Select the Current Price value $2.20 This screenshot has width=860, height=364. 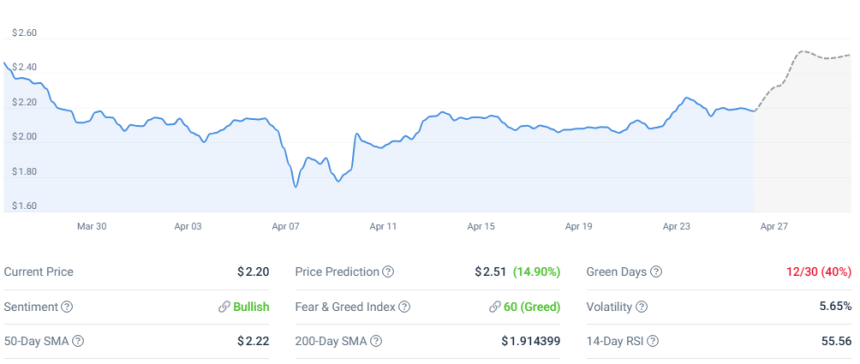(253, 272)
